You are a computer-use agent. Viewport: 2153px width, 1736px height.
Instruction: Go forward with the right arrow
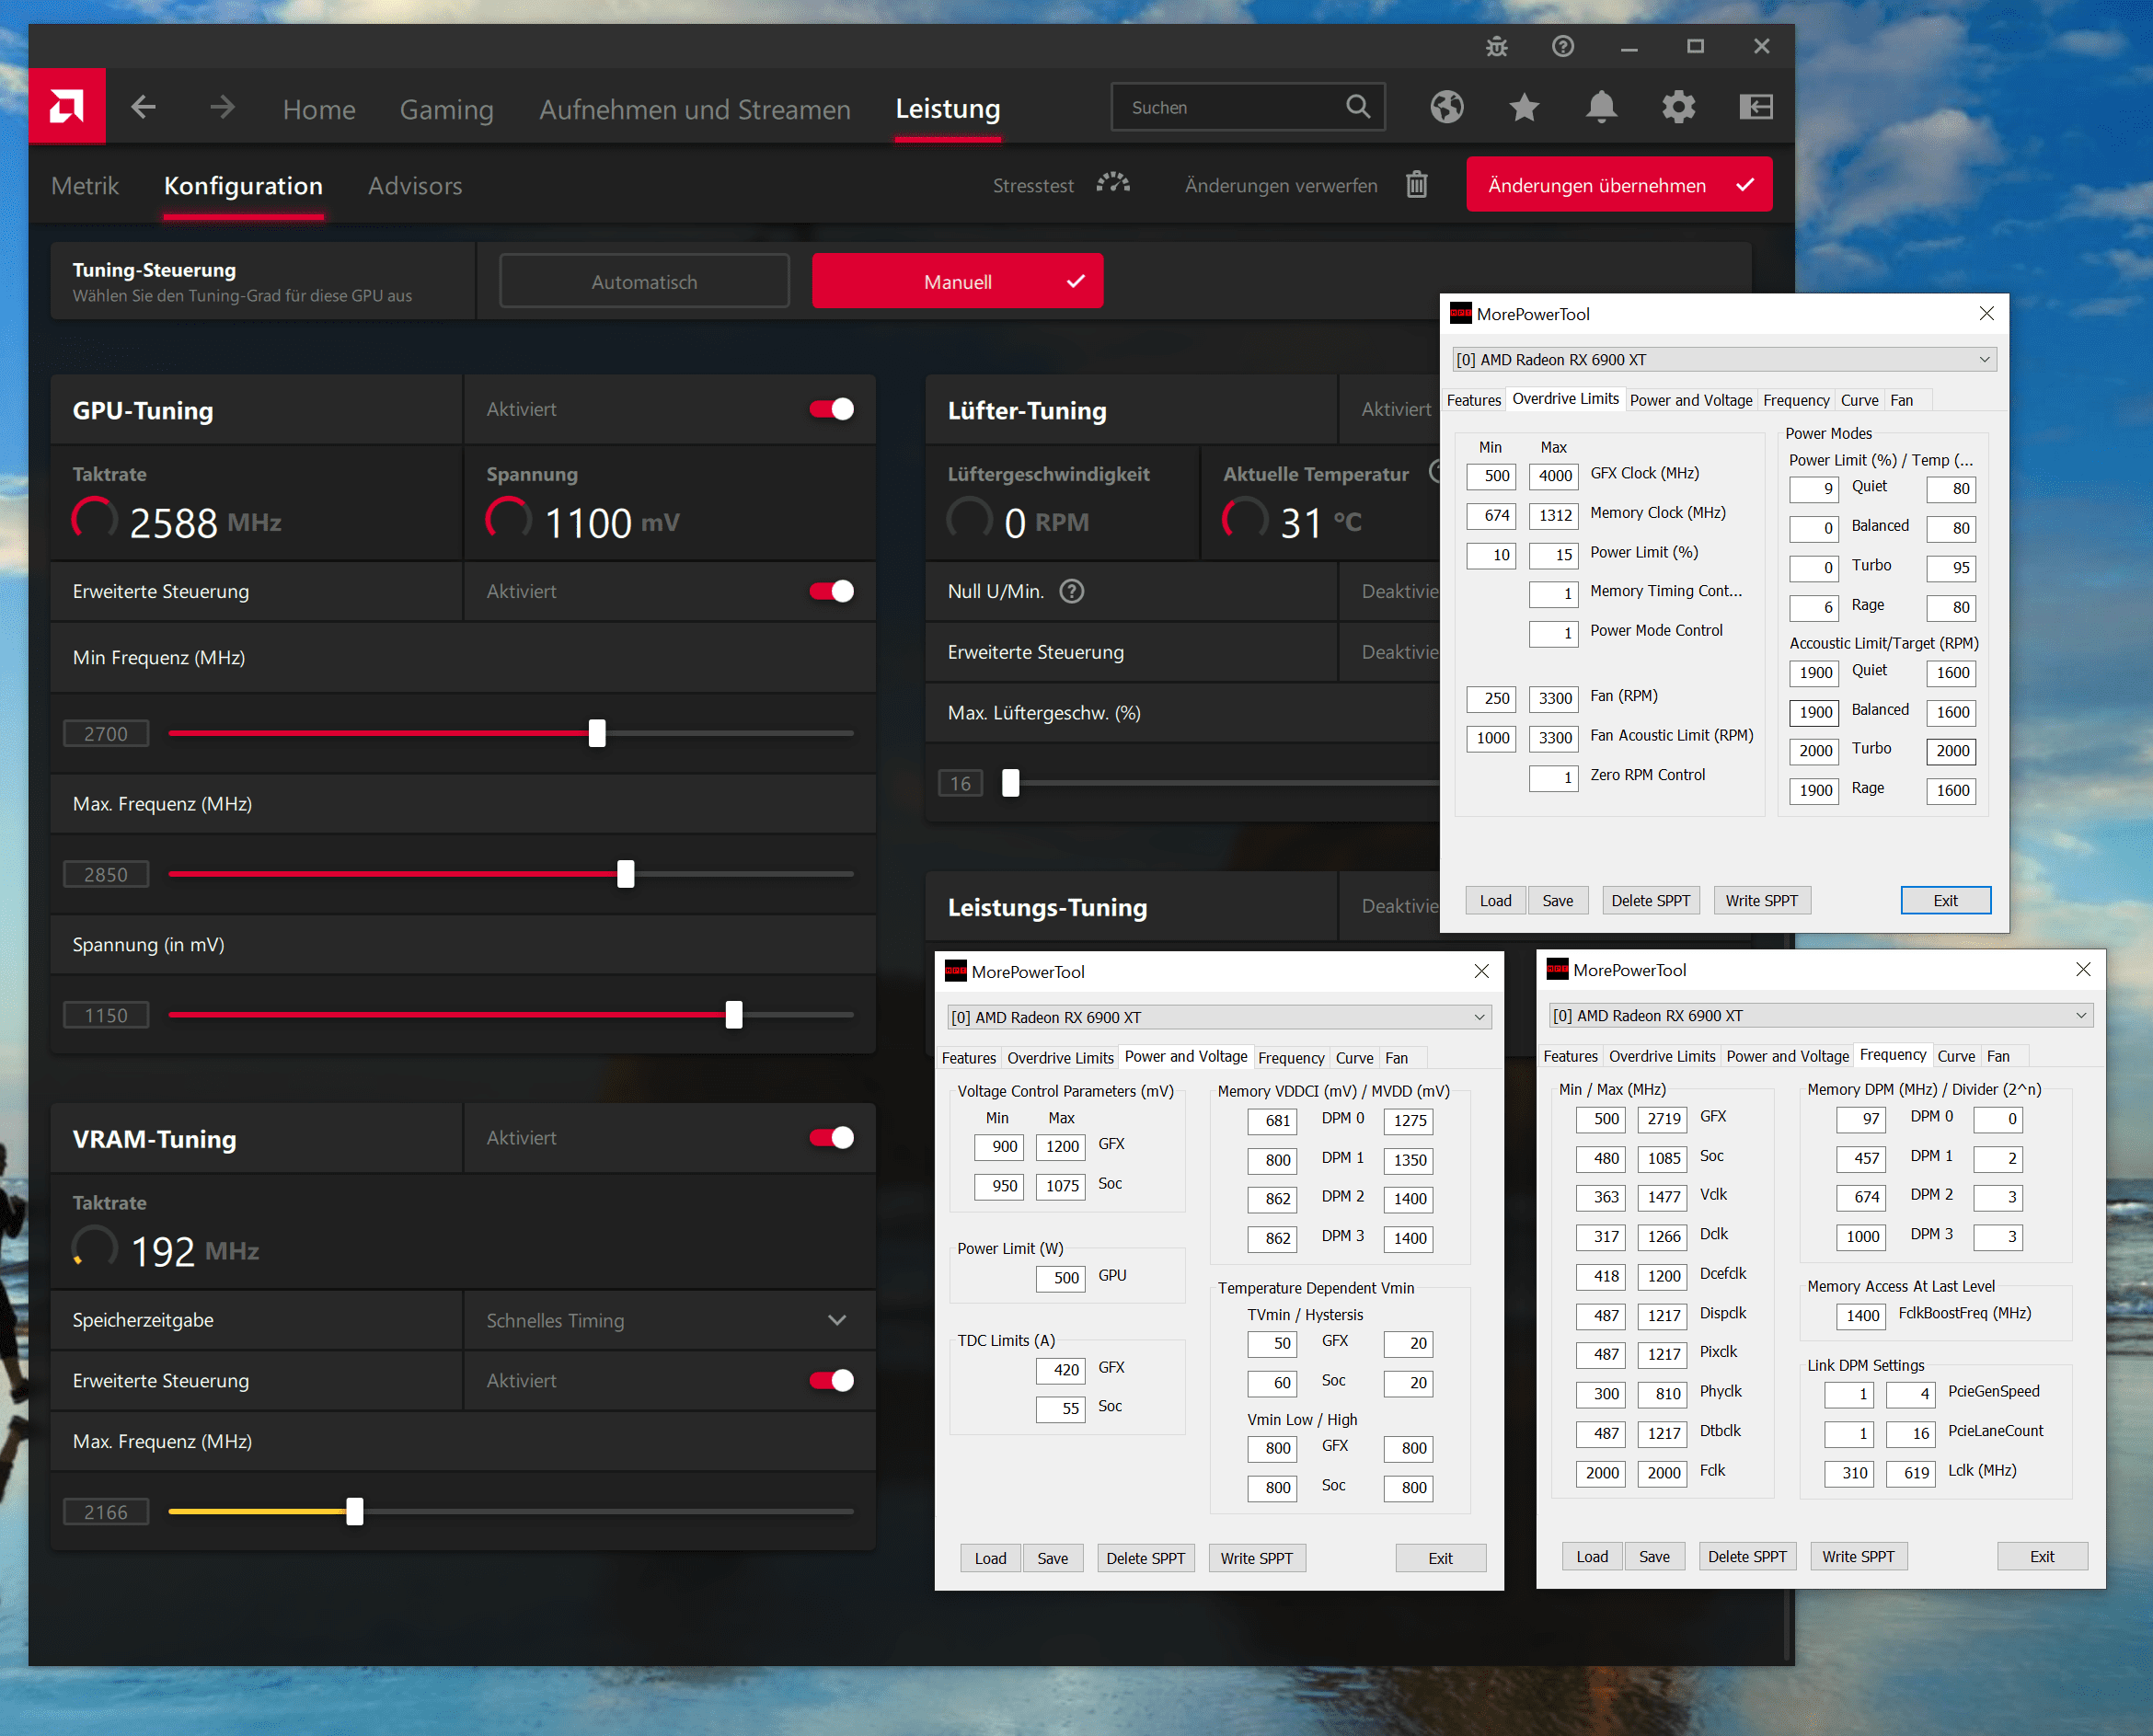click(223, 107)
